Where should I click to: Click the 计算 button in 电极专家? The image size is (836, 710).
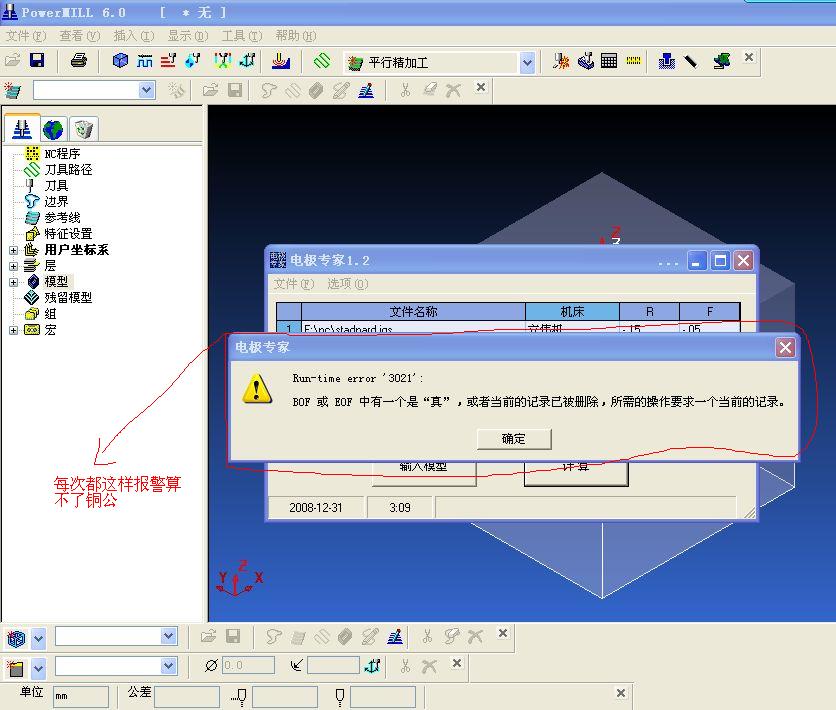coord(576,472)
